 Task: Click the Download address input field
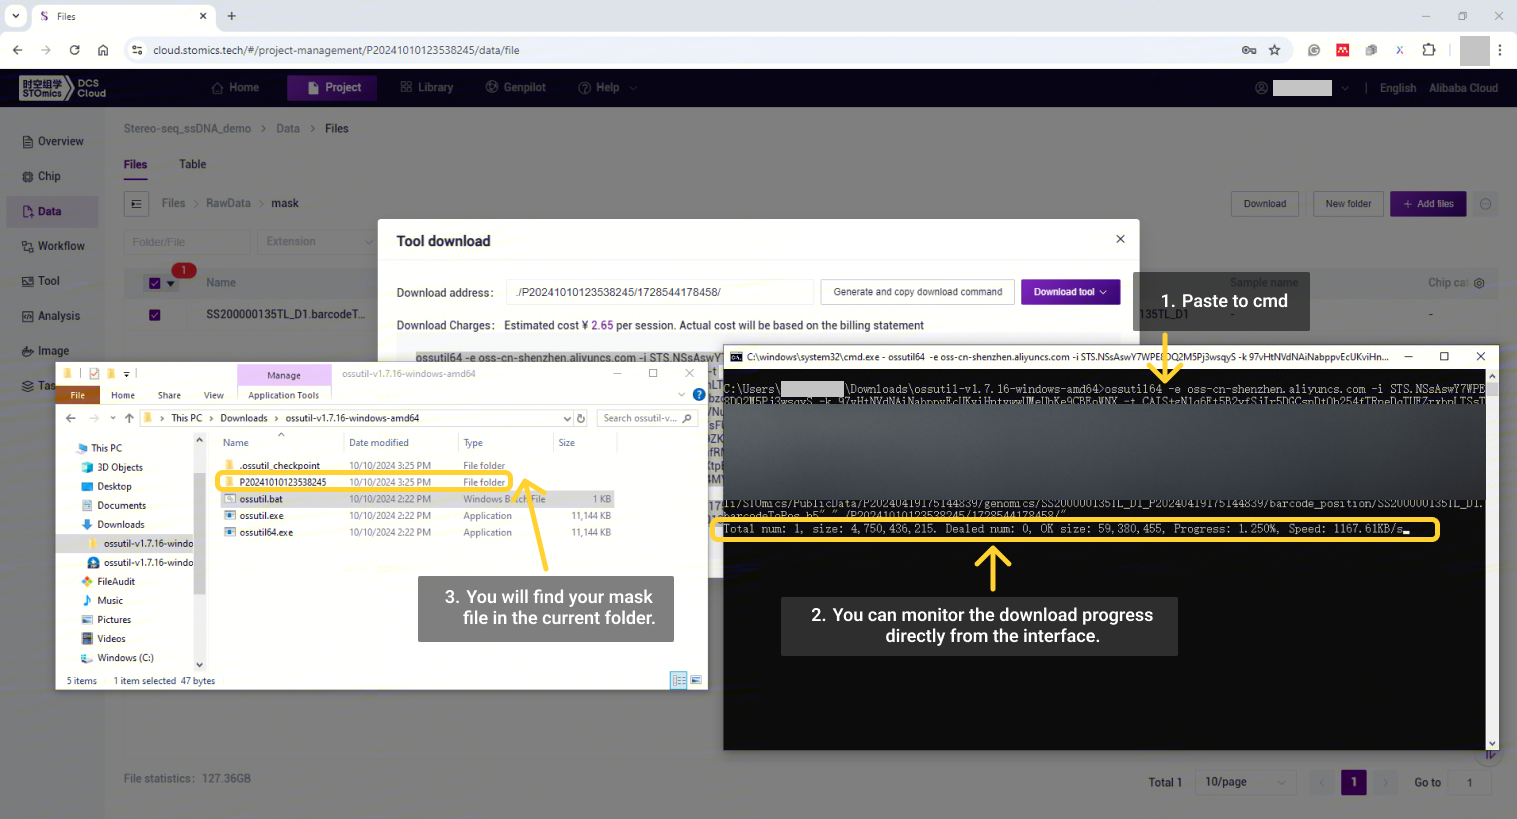660,292
